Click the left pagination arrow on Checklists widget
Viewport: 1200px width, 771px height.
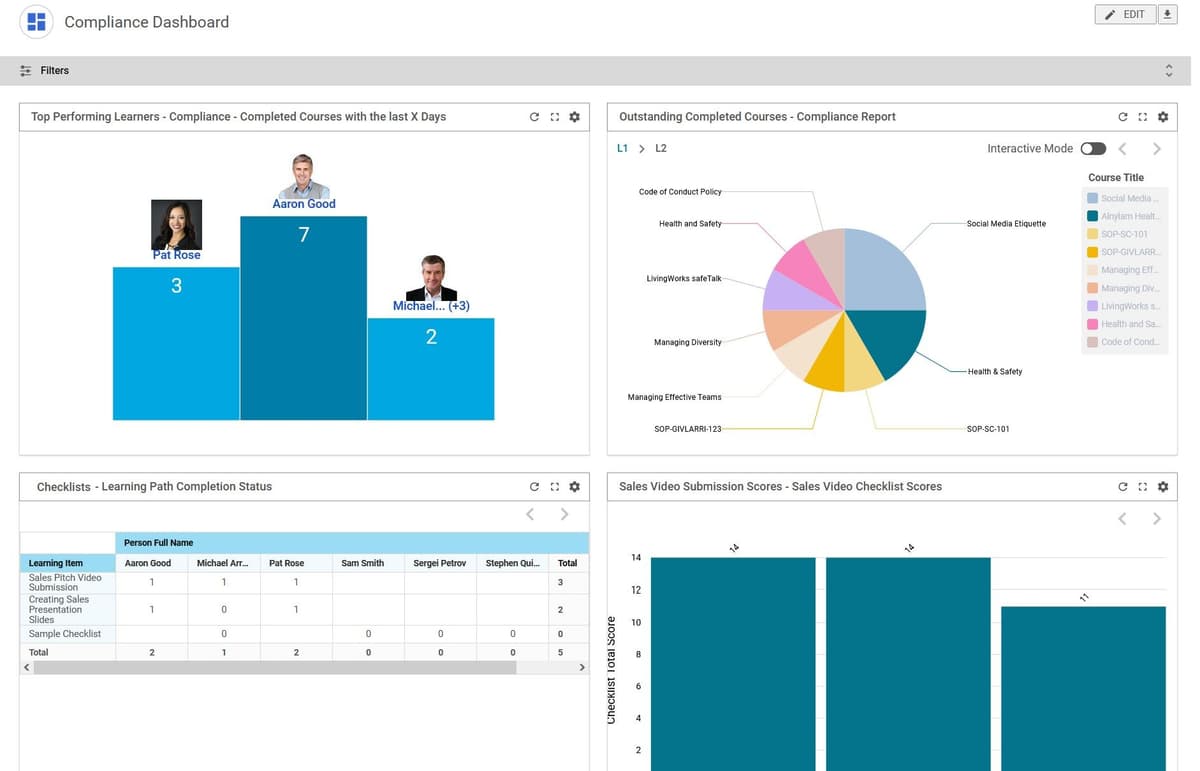click(x=529, y=514)
